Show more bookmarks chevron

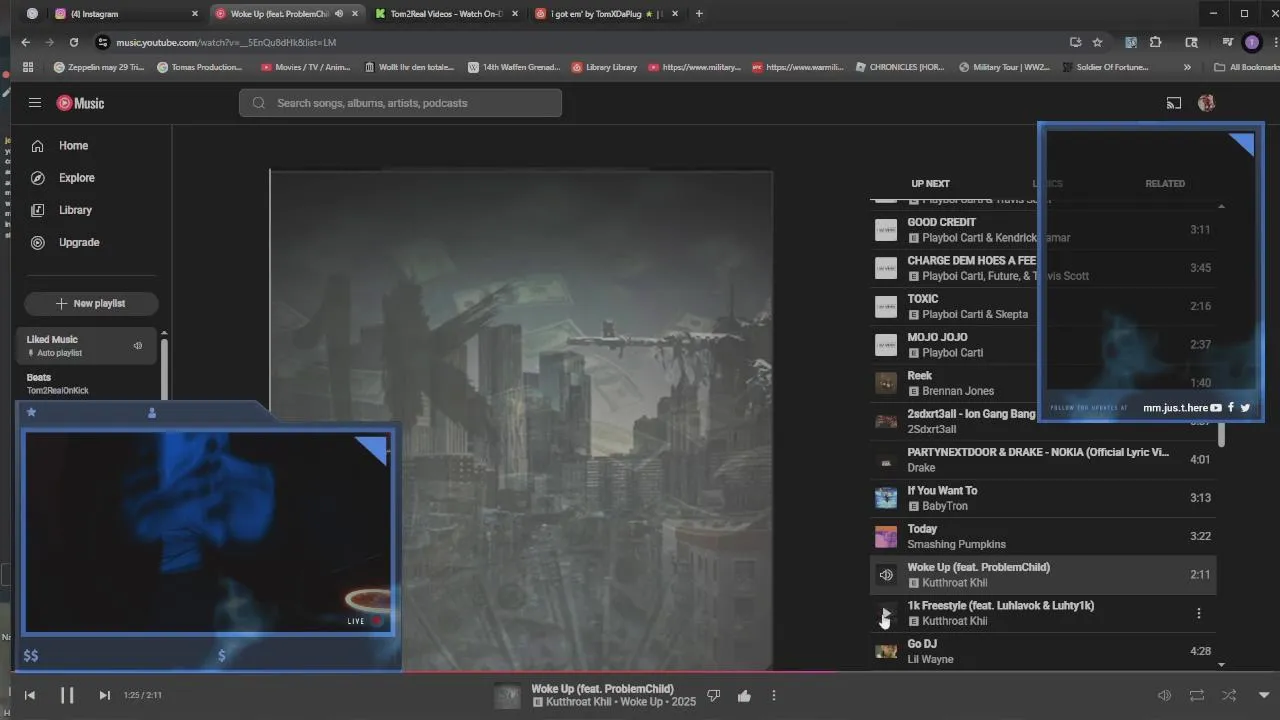(1187, 67)
